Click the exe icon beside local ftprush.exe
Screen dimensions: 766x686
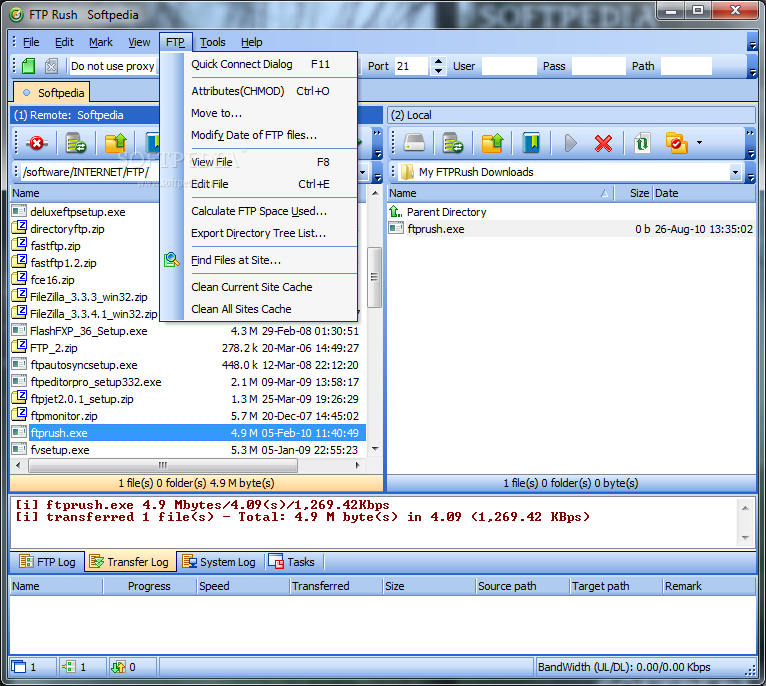396,228
